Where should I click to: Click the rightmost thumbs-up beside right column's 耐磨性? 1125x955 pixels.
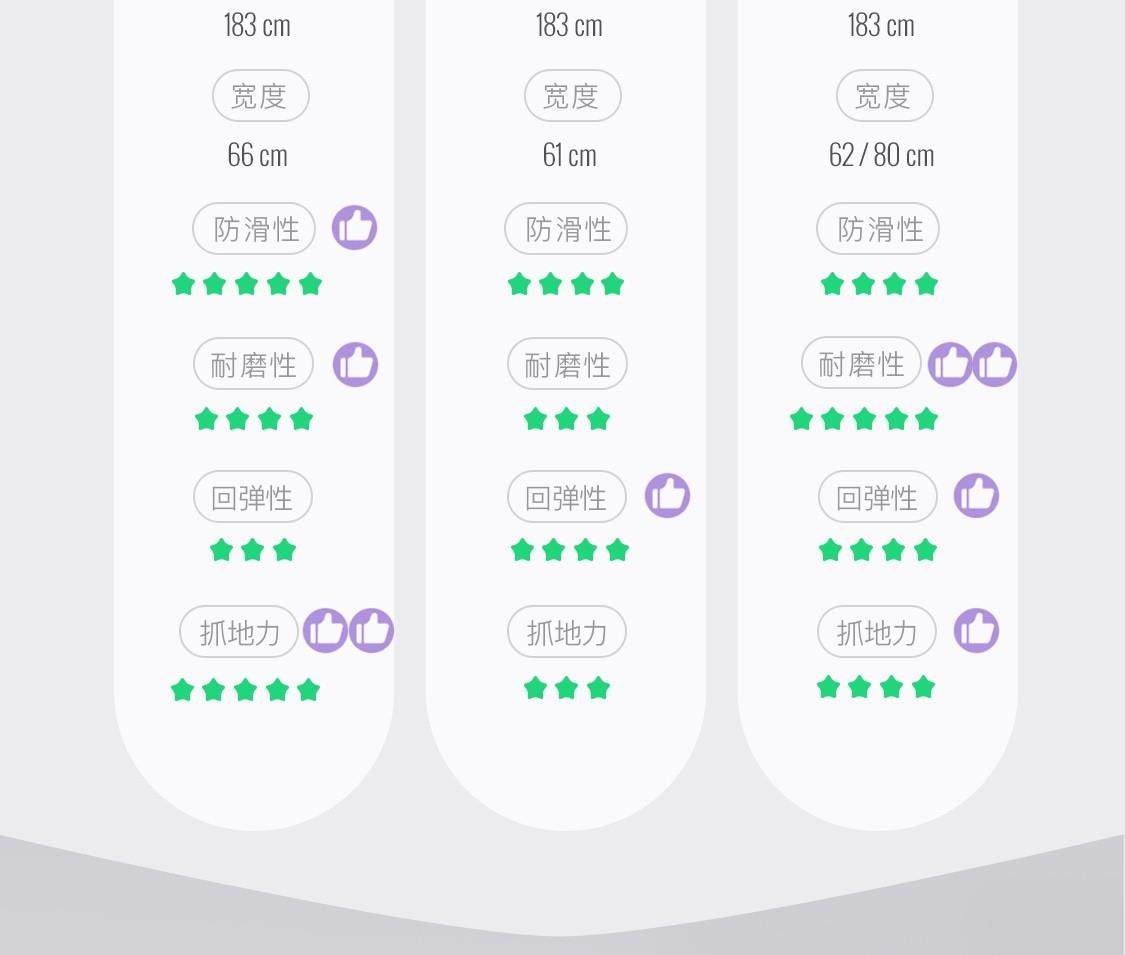click(995, 364)
